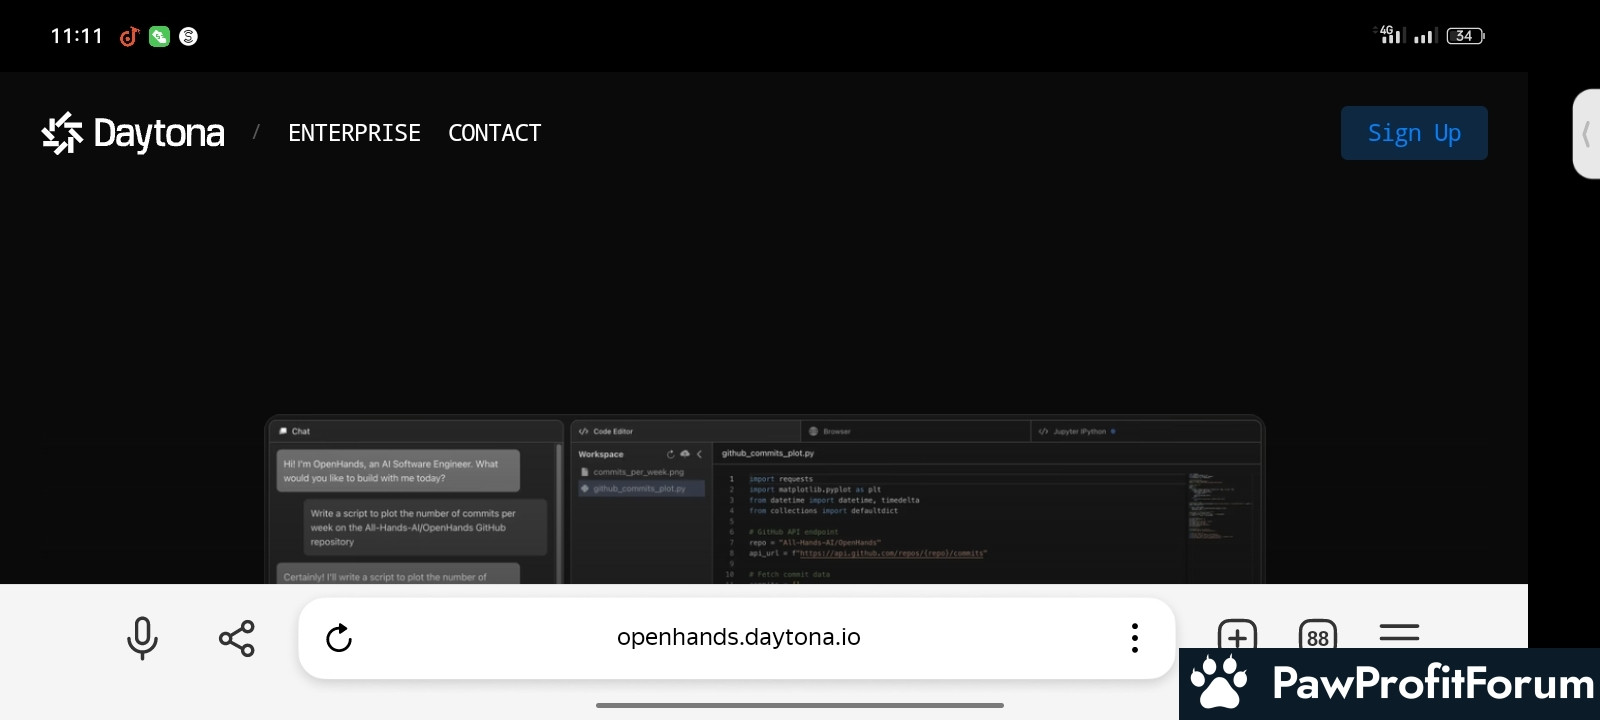
Task: Tap the share icon in browser bar
Action: [x=237, y=638]
